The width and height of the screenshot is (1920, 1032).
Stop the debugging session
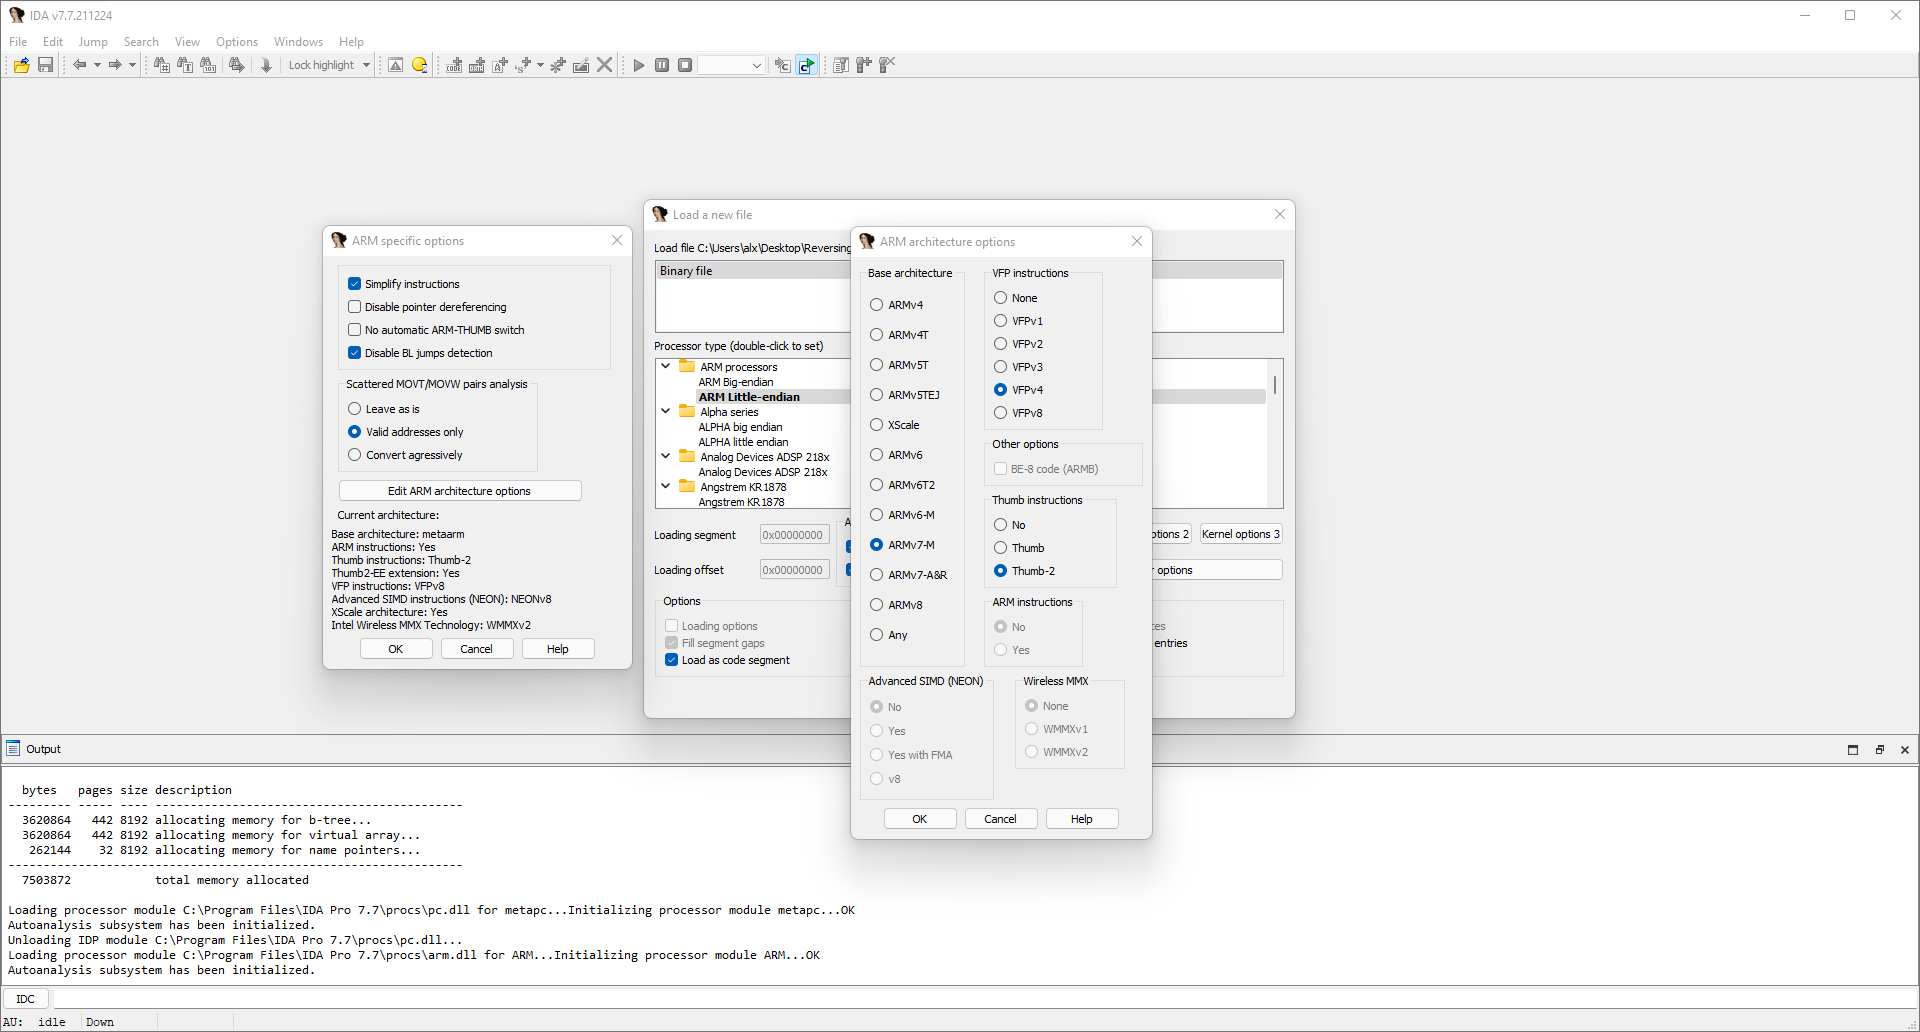coord(684,64)
